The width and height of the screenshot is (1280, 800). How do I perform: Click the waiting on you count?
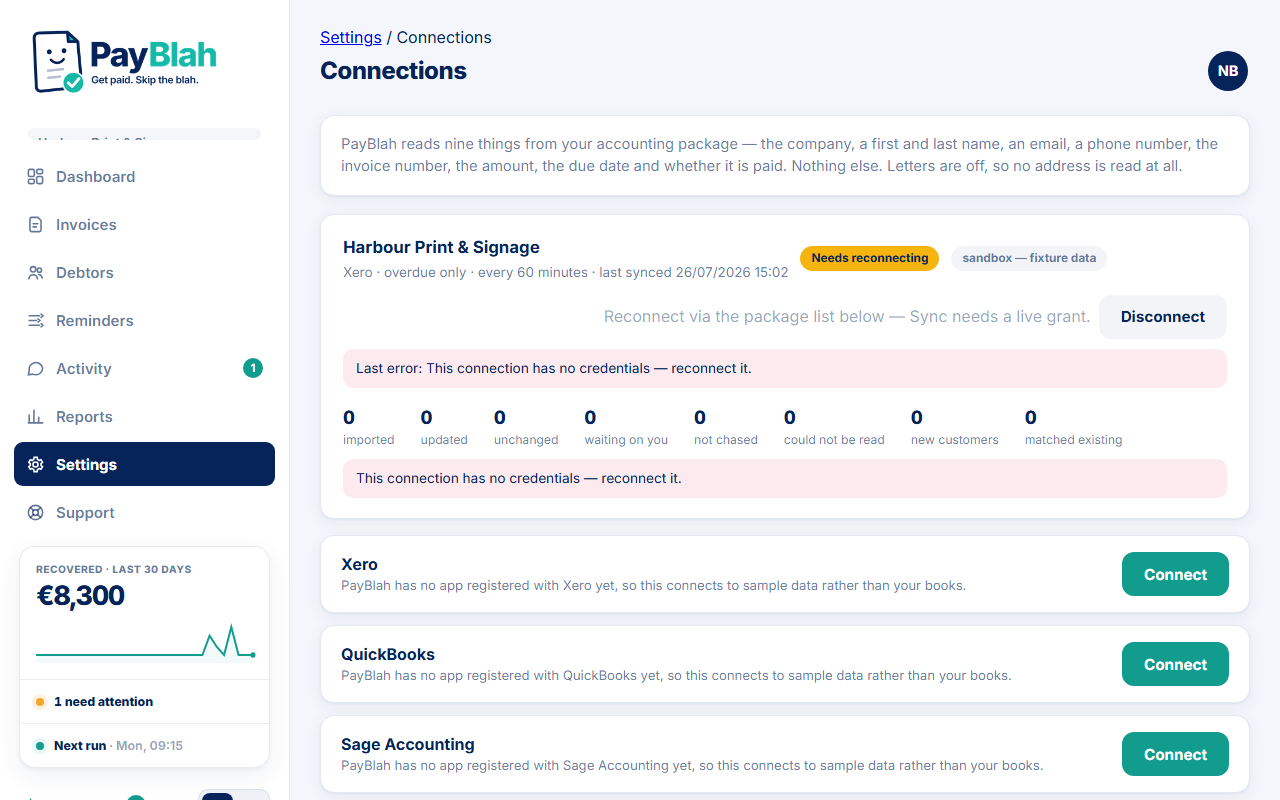(626, 427)
